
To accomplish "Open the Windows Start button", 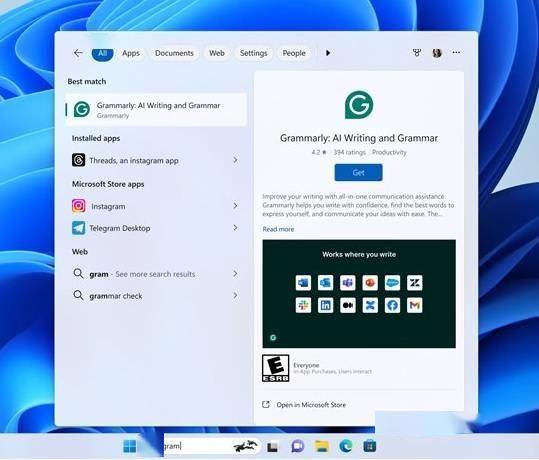I will (130, 446).
